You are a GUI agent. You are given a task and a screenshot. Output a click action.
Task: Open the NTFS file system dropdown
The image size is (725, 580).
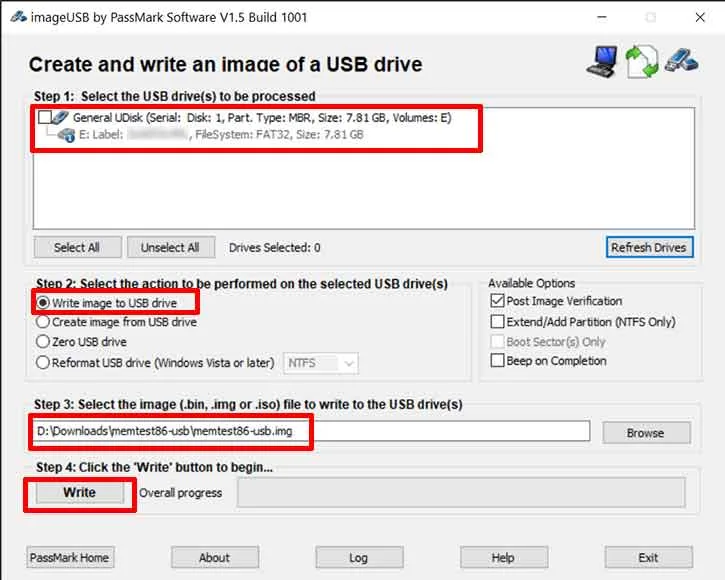[321, 363]
